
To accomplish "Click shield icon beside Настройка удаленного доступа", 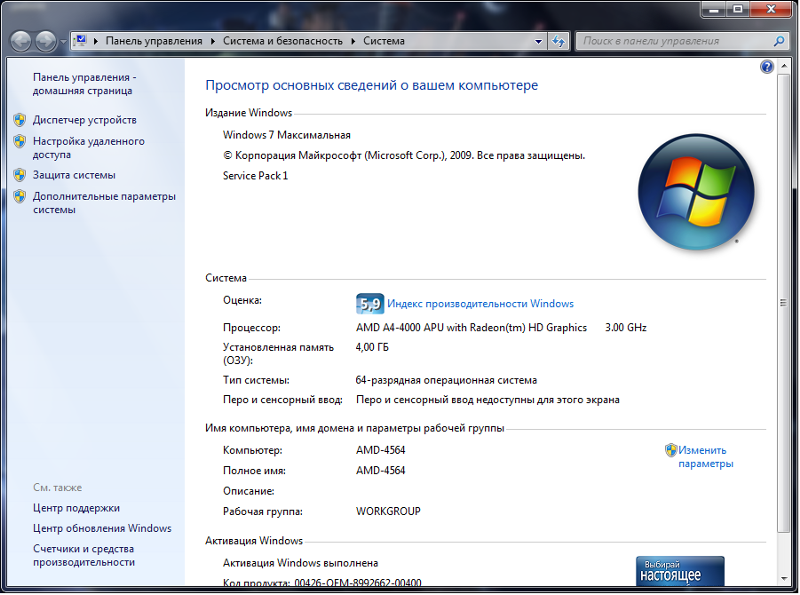I will (19, 141).
